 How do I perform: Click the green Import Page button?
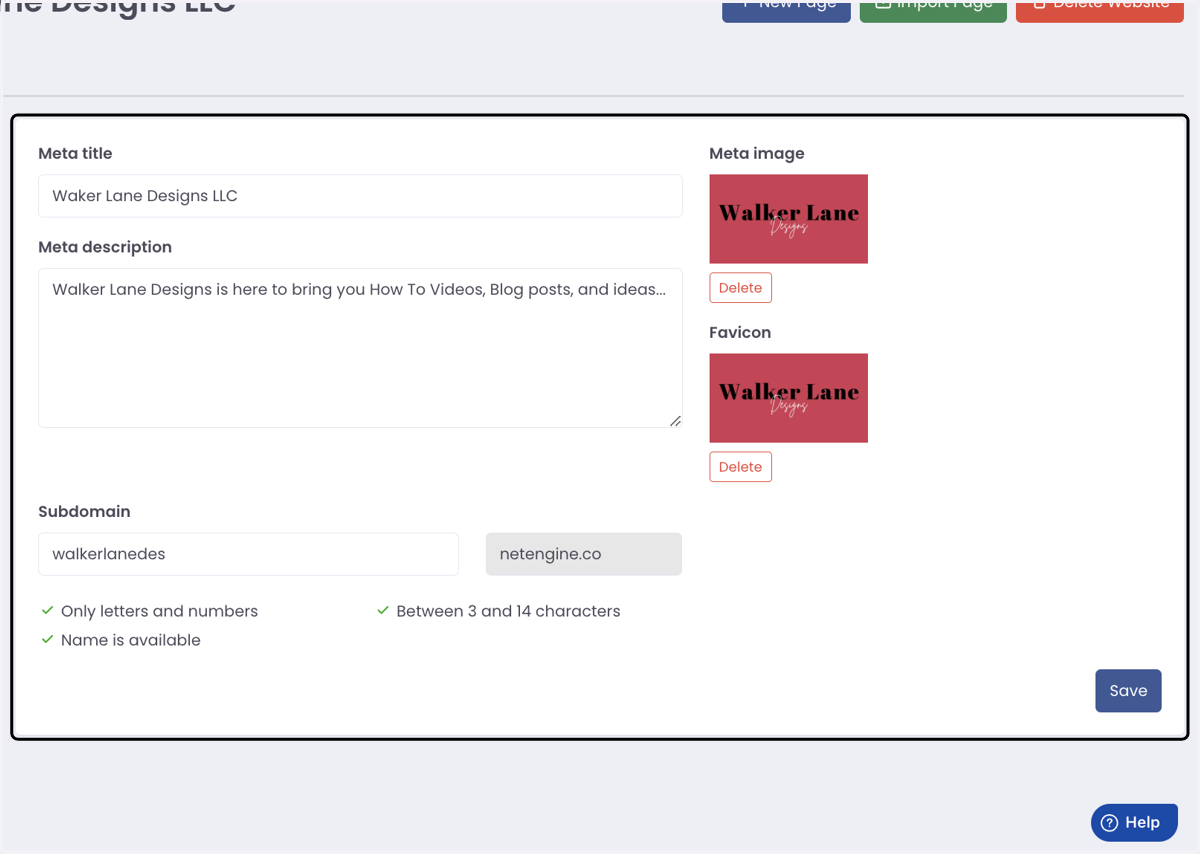coord(933,8)
